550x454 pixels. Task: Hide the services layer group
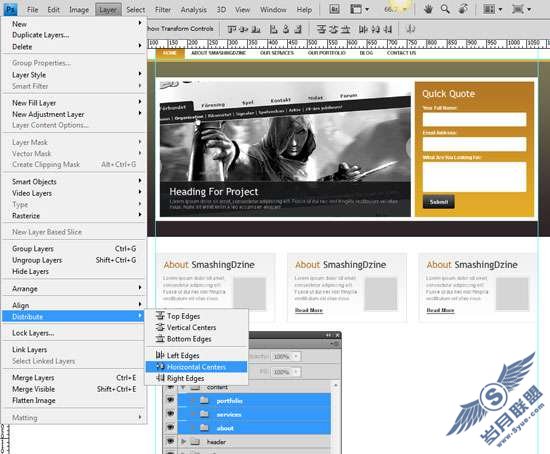(171, 414)
